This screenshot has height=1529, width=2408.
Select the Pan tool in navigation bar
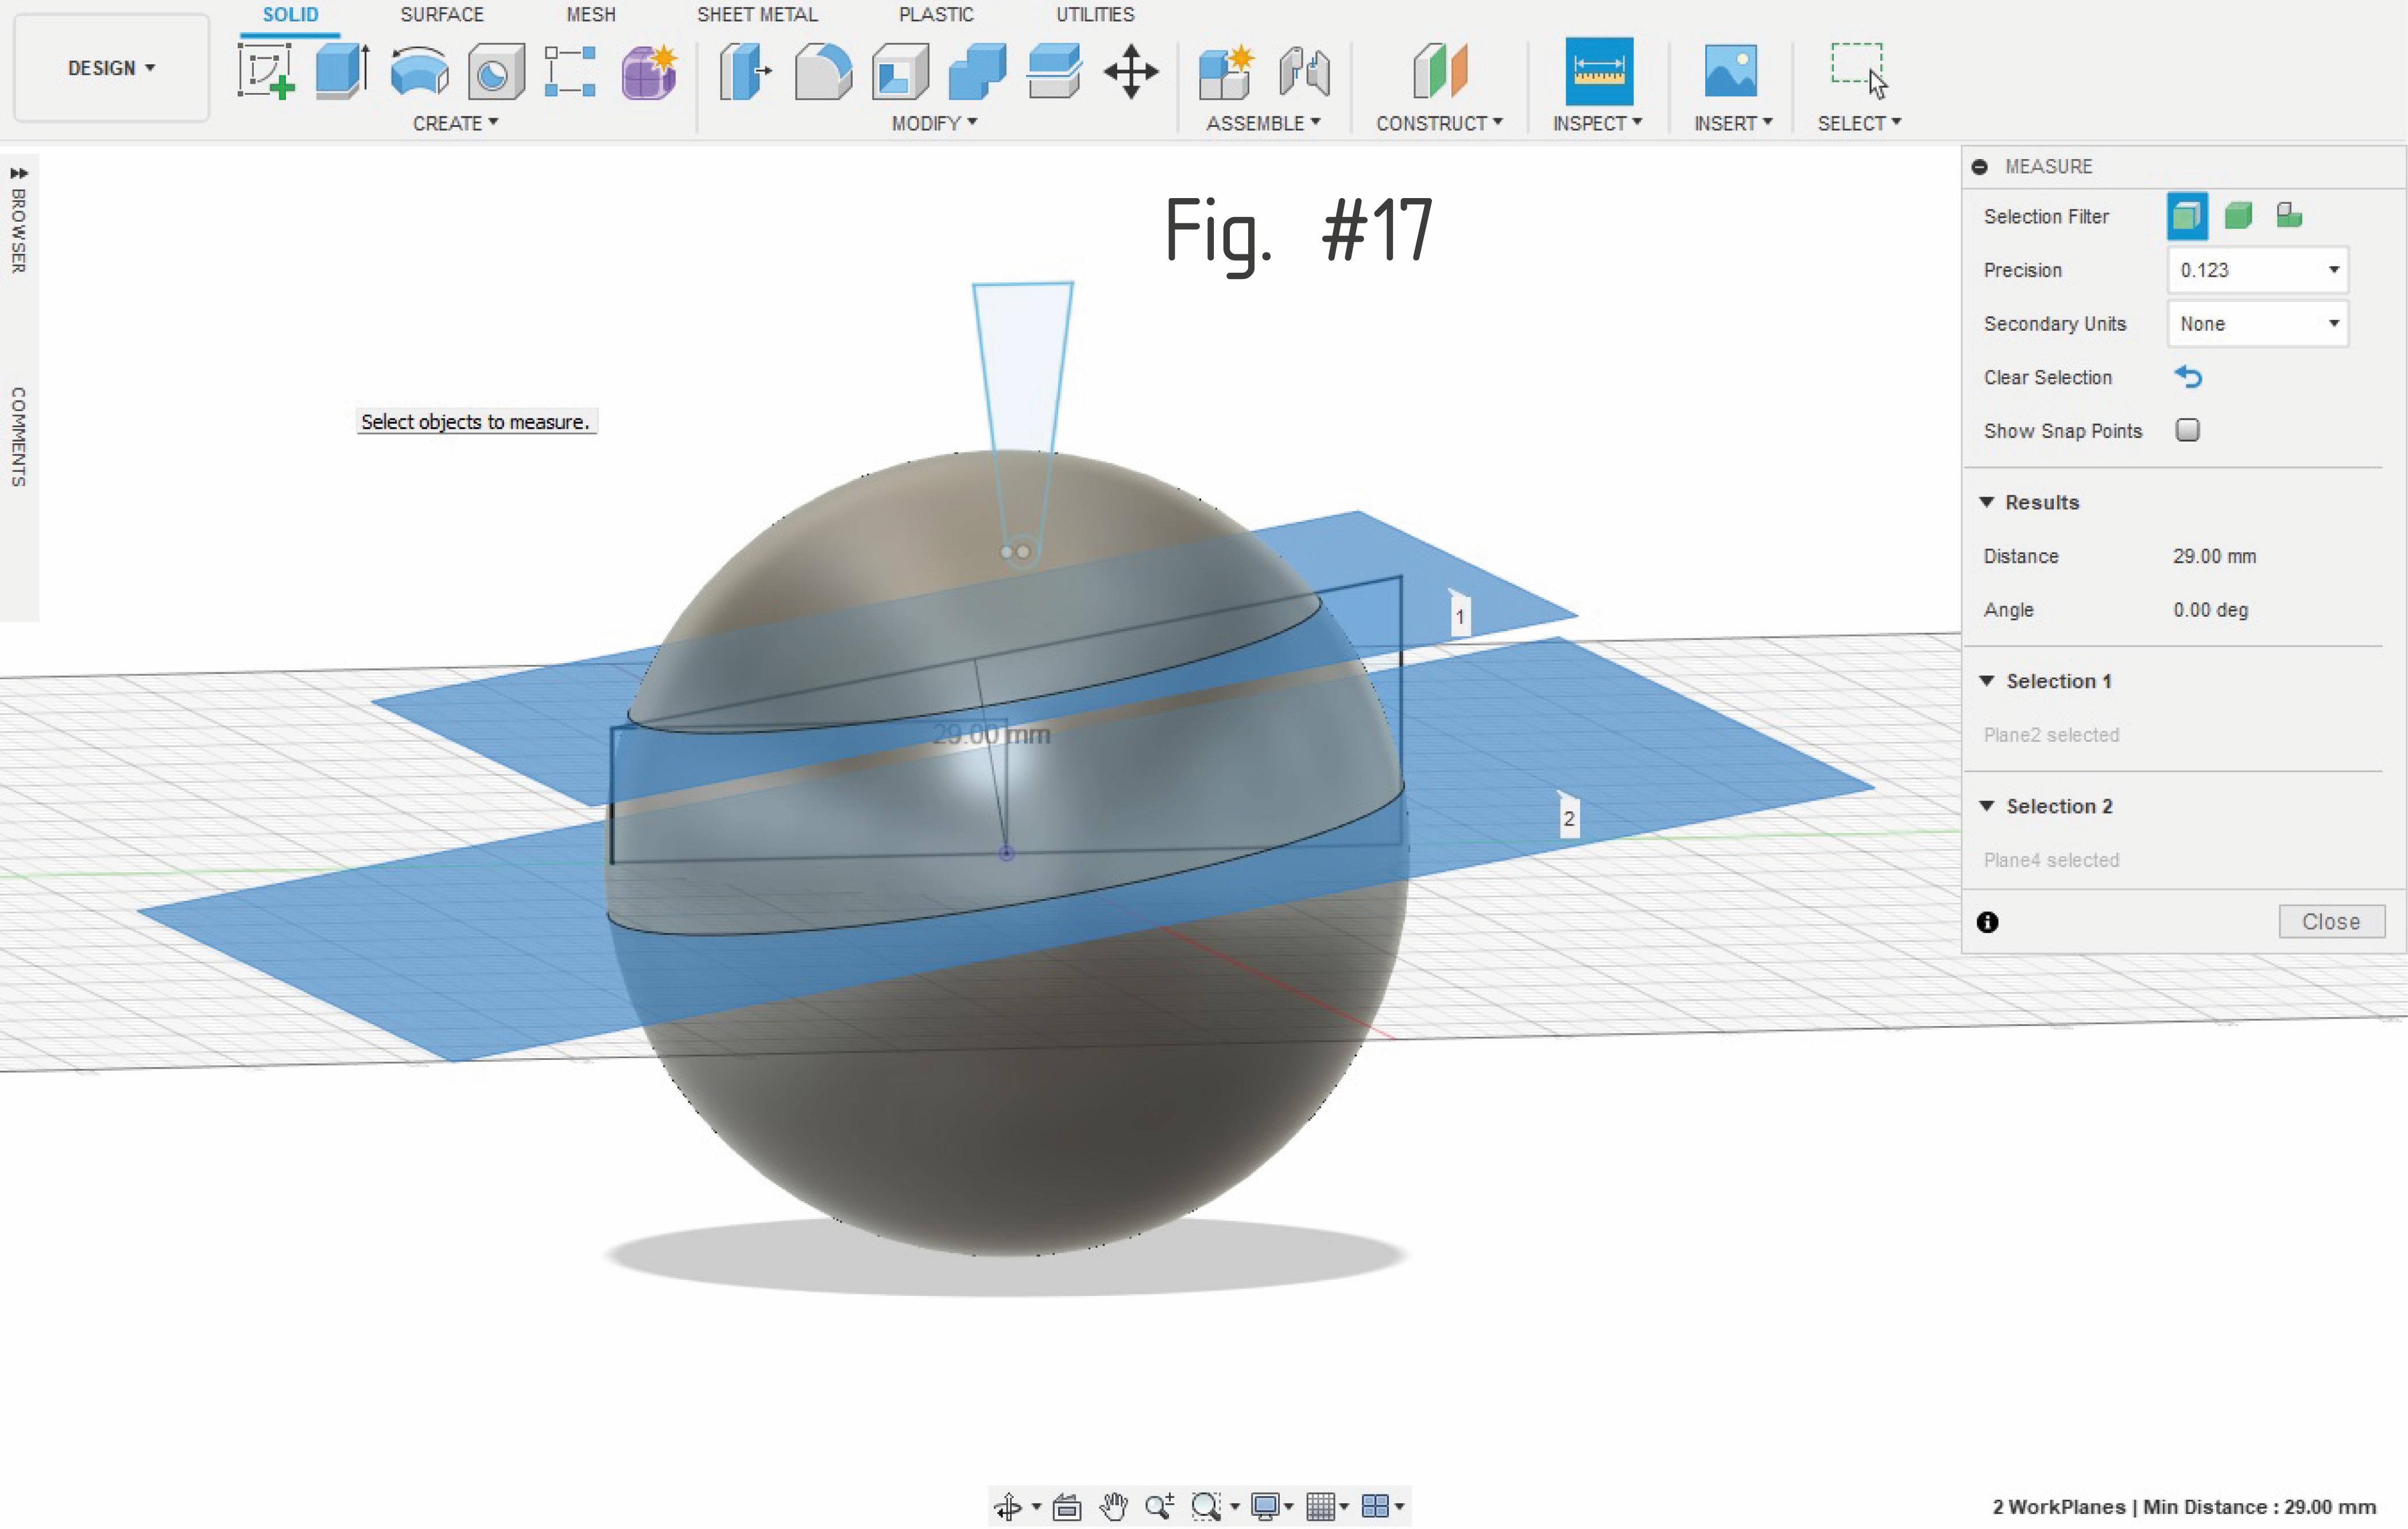click(1113, 1506)
